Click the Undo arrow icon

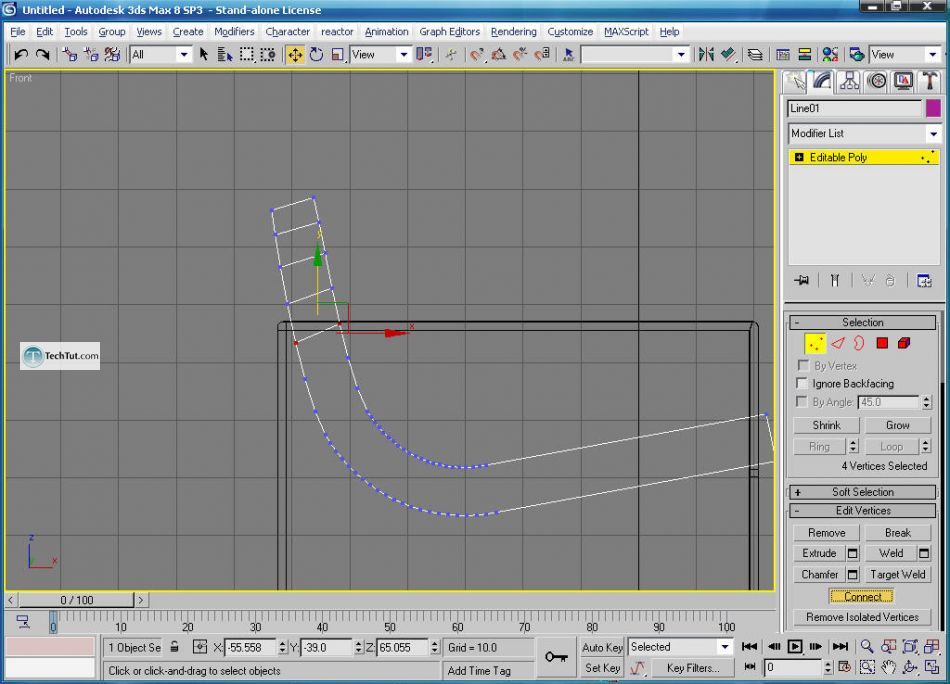click(21, 55)
